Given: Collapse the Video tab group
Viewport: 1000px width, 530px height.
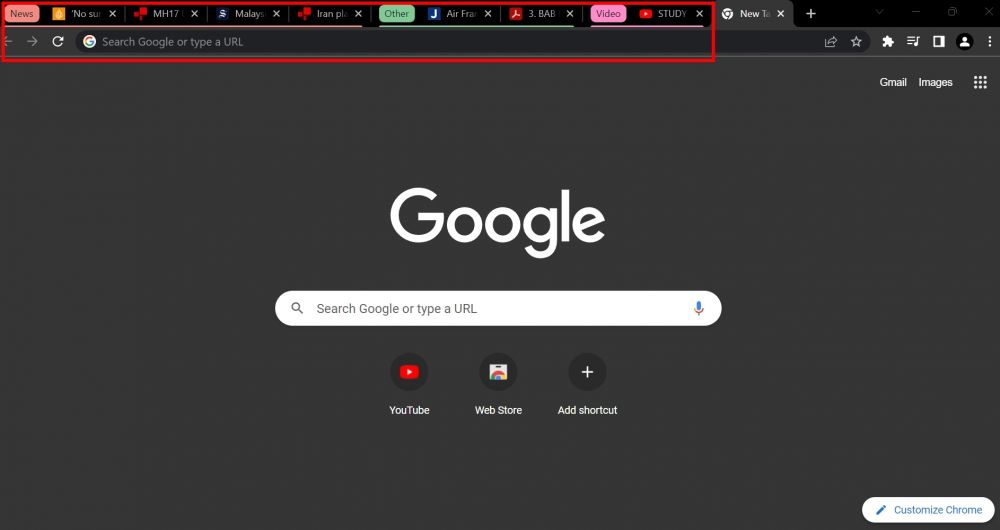Looking at the screenshot, I should pyautogui.click(x=608, y=13).
